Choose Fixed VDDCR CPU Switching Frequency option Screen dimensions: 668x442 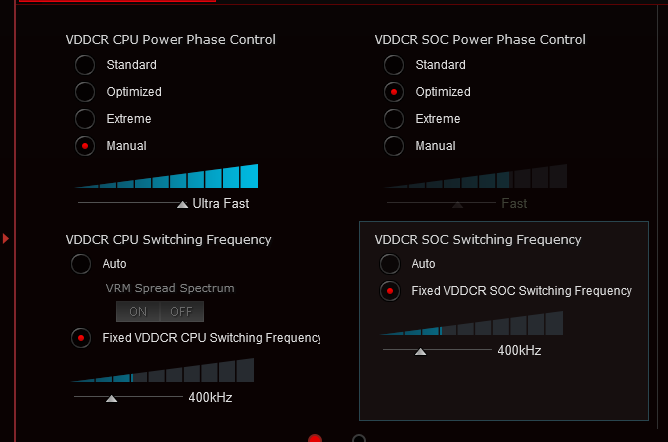(80, 338)
